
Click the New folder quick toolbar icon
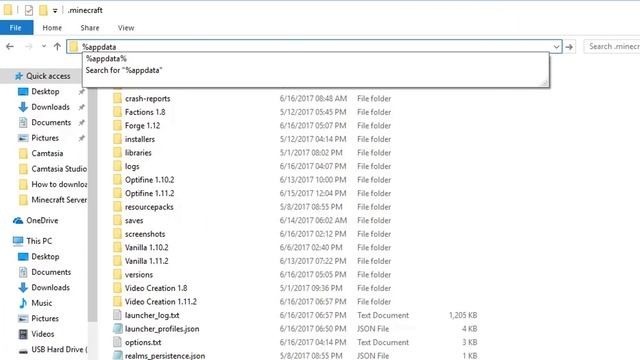[x=43, y=10]
